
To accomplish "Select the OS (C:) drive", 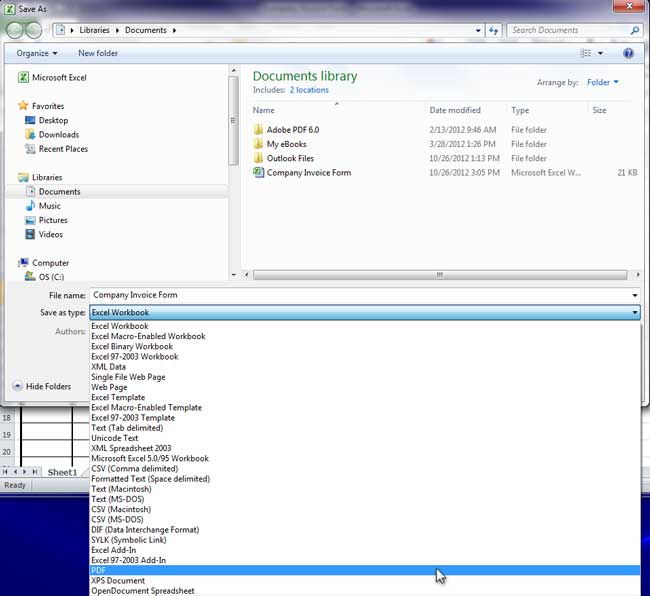I will 45,276.
